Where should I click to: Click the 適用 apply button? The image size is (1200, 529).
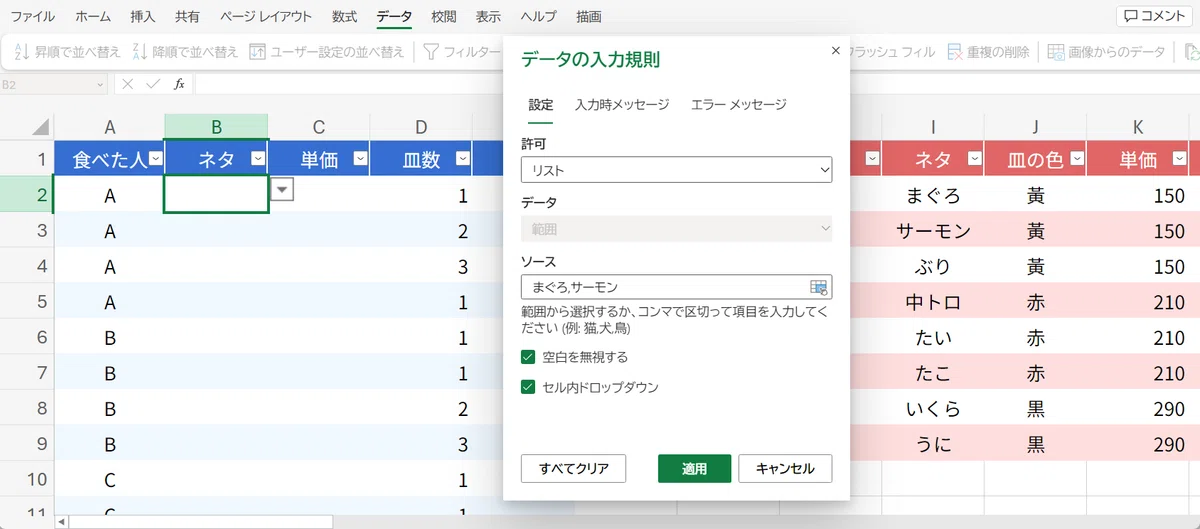pyautogui.click(x=694, y=468)
